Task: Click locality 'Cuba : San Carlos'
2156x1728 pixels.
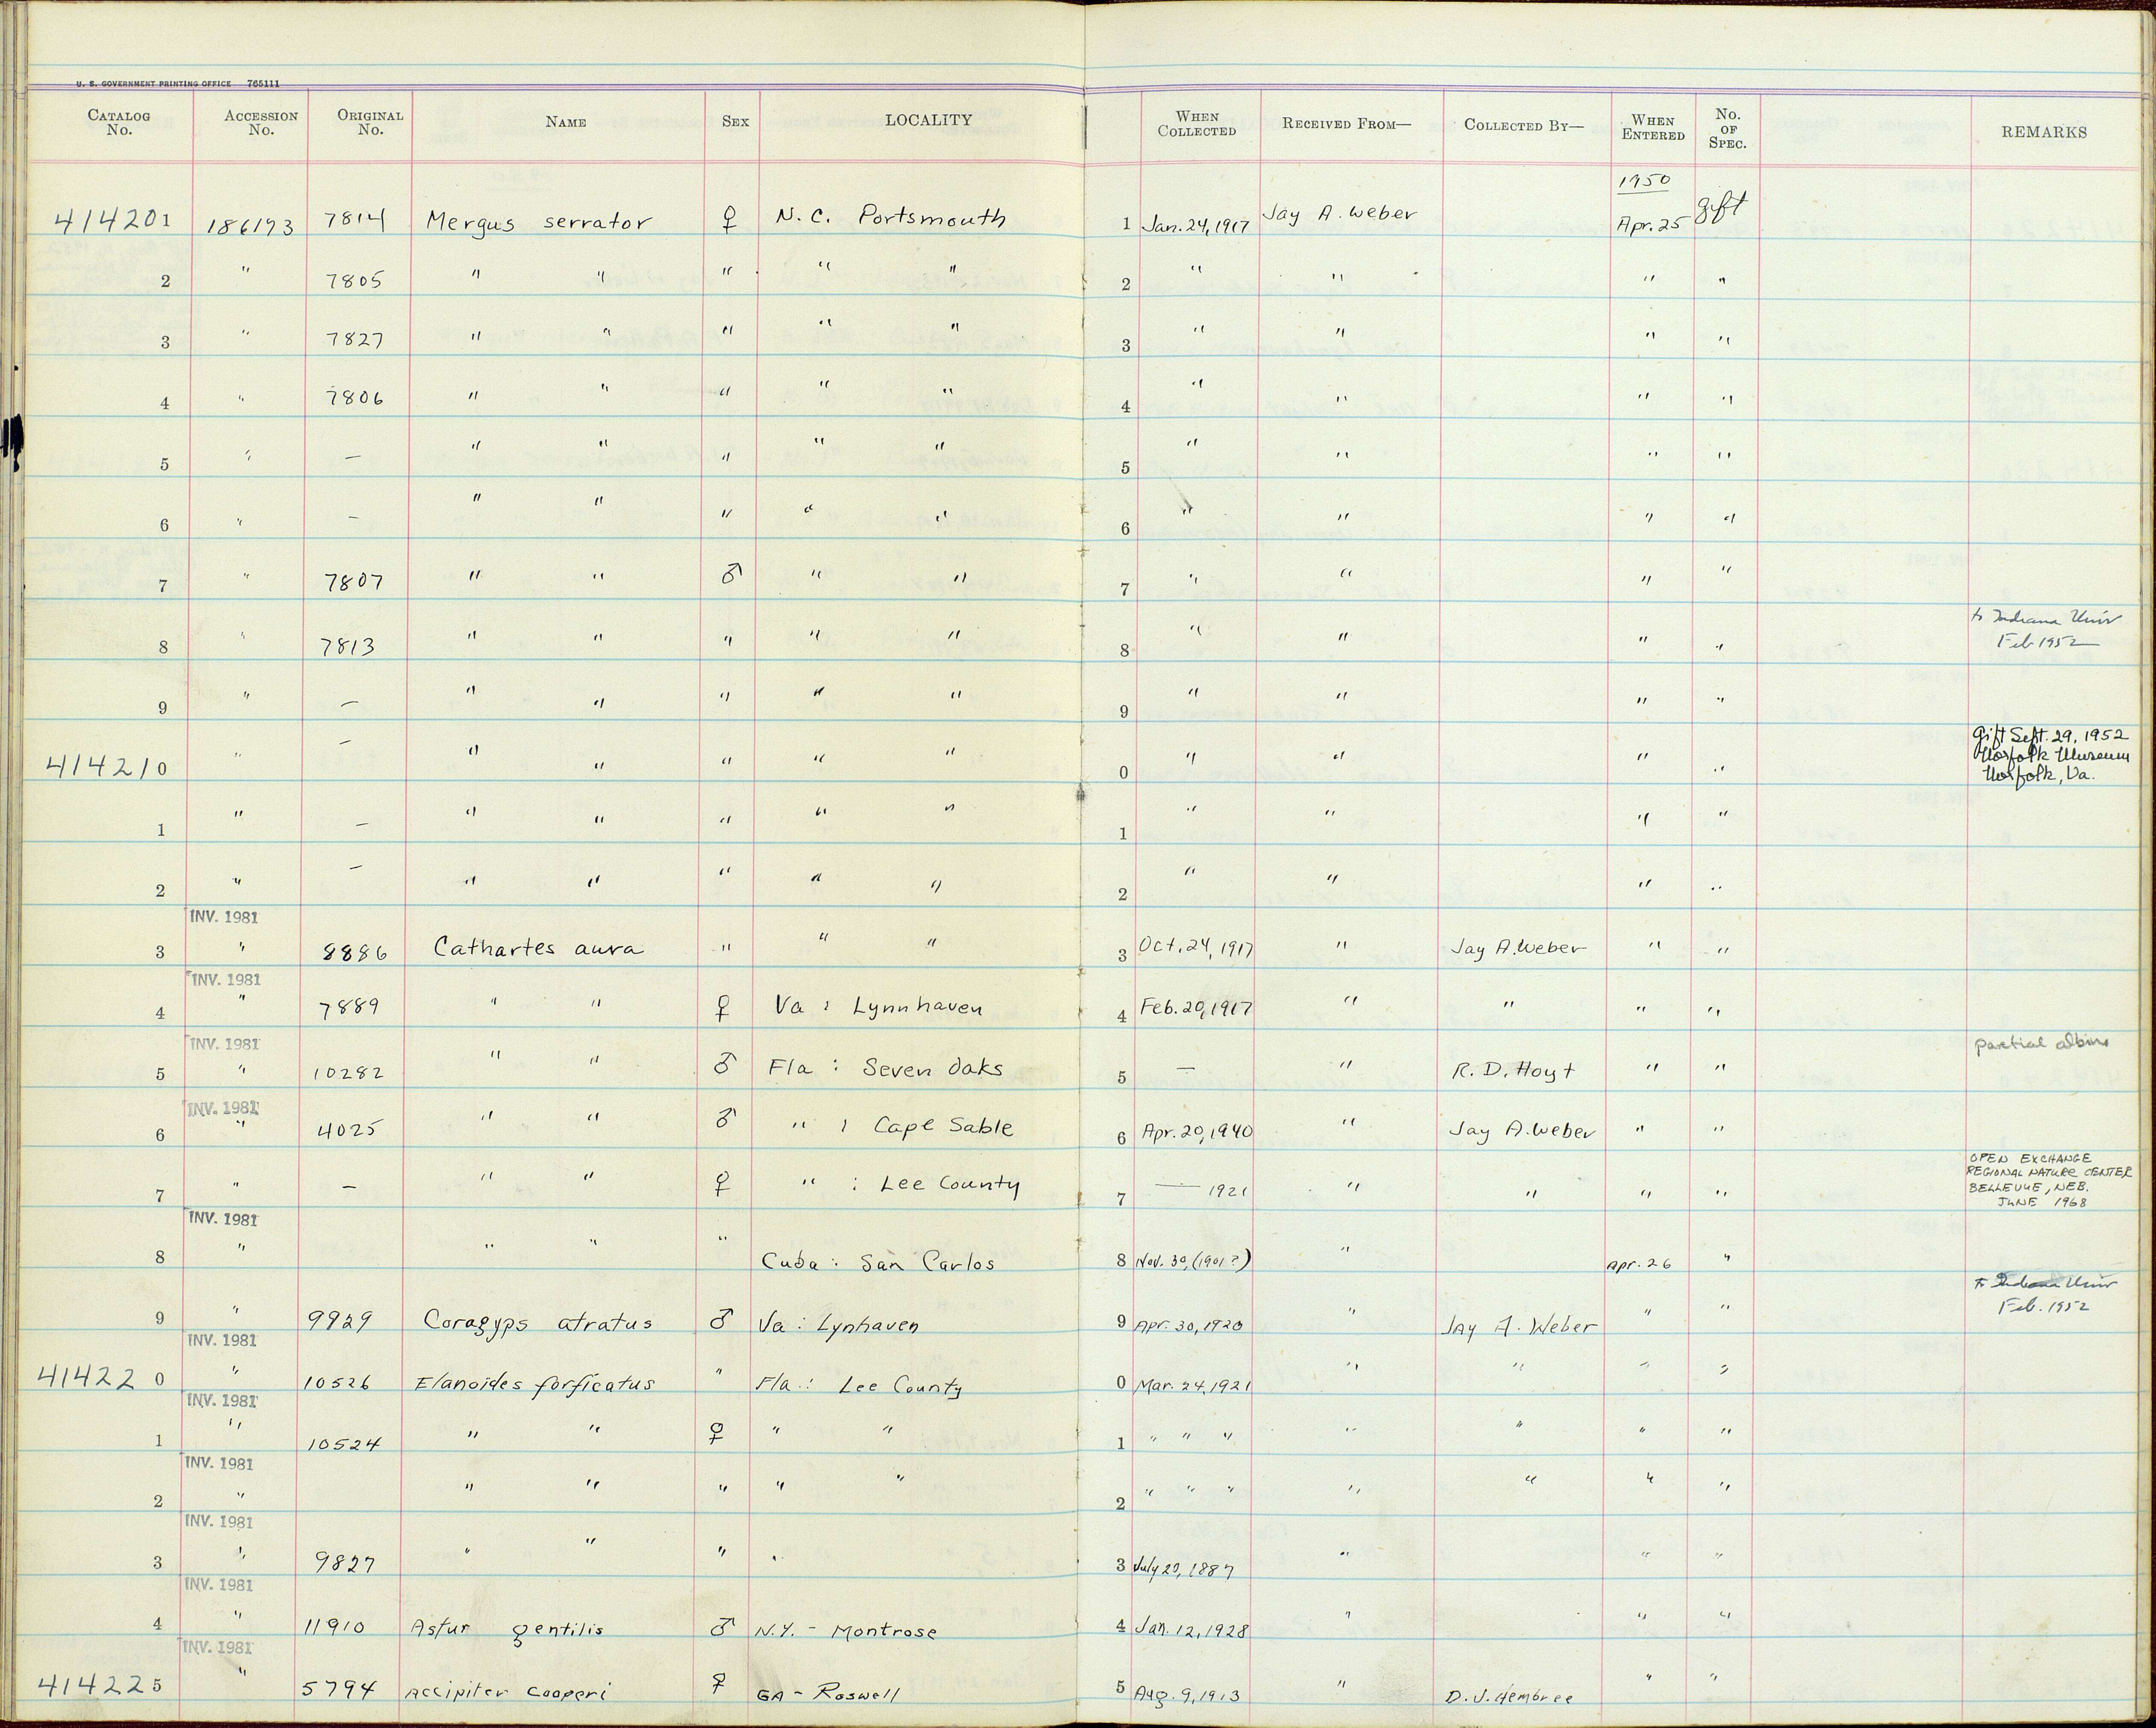Action: [879, 1262]
